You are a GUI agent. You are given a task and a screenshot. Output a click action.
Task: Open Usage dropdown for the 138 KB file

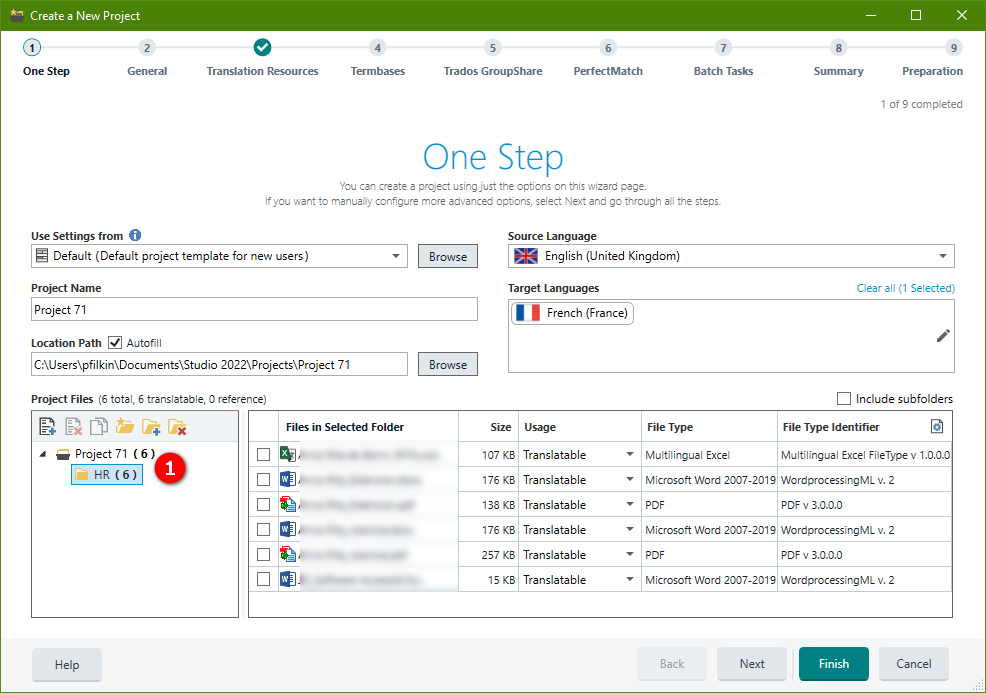coord(629,504)
